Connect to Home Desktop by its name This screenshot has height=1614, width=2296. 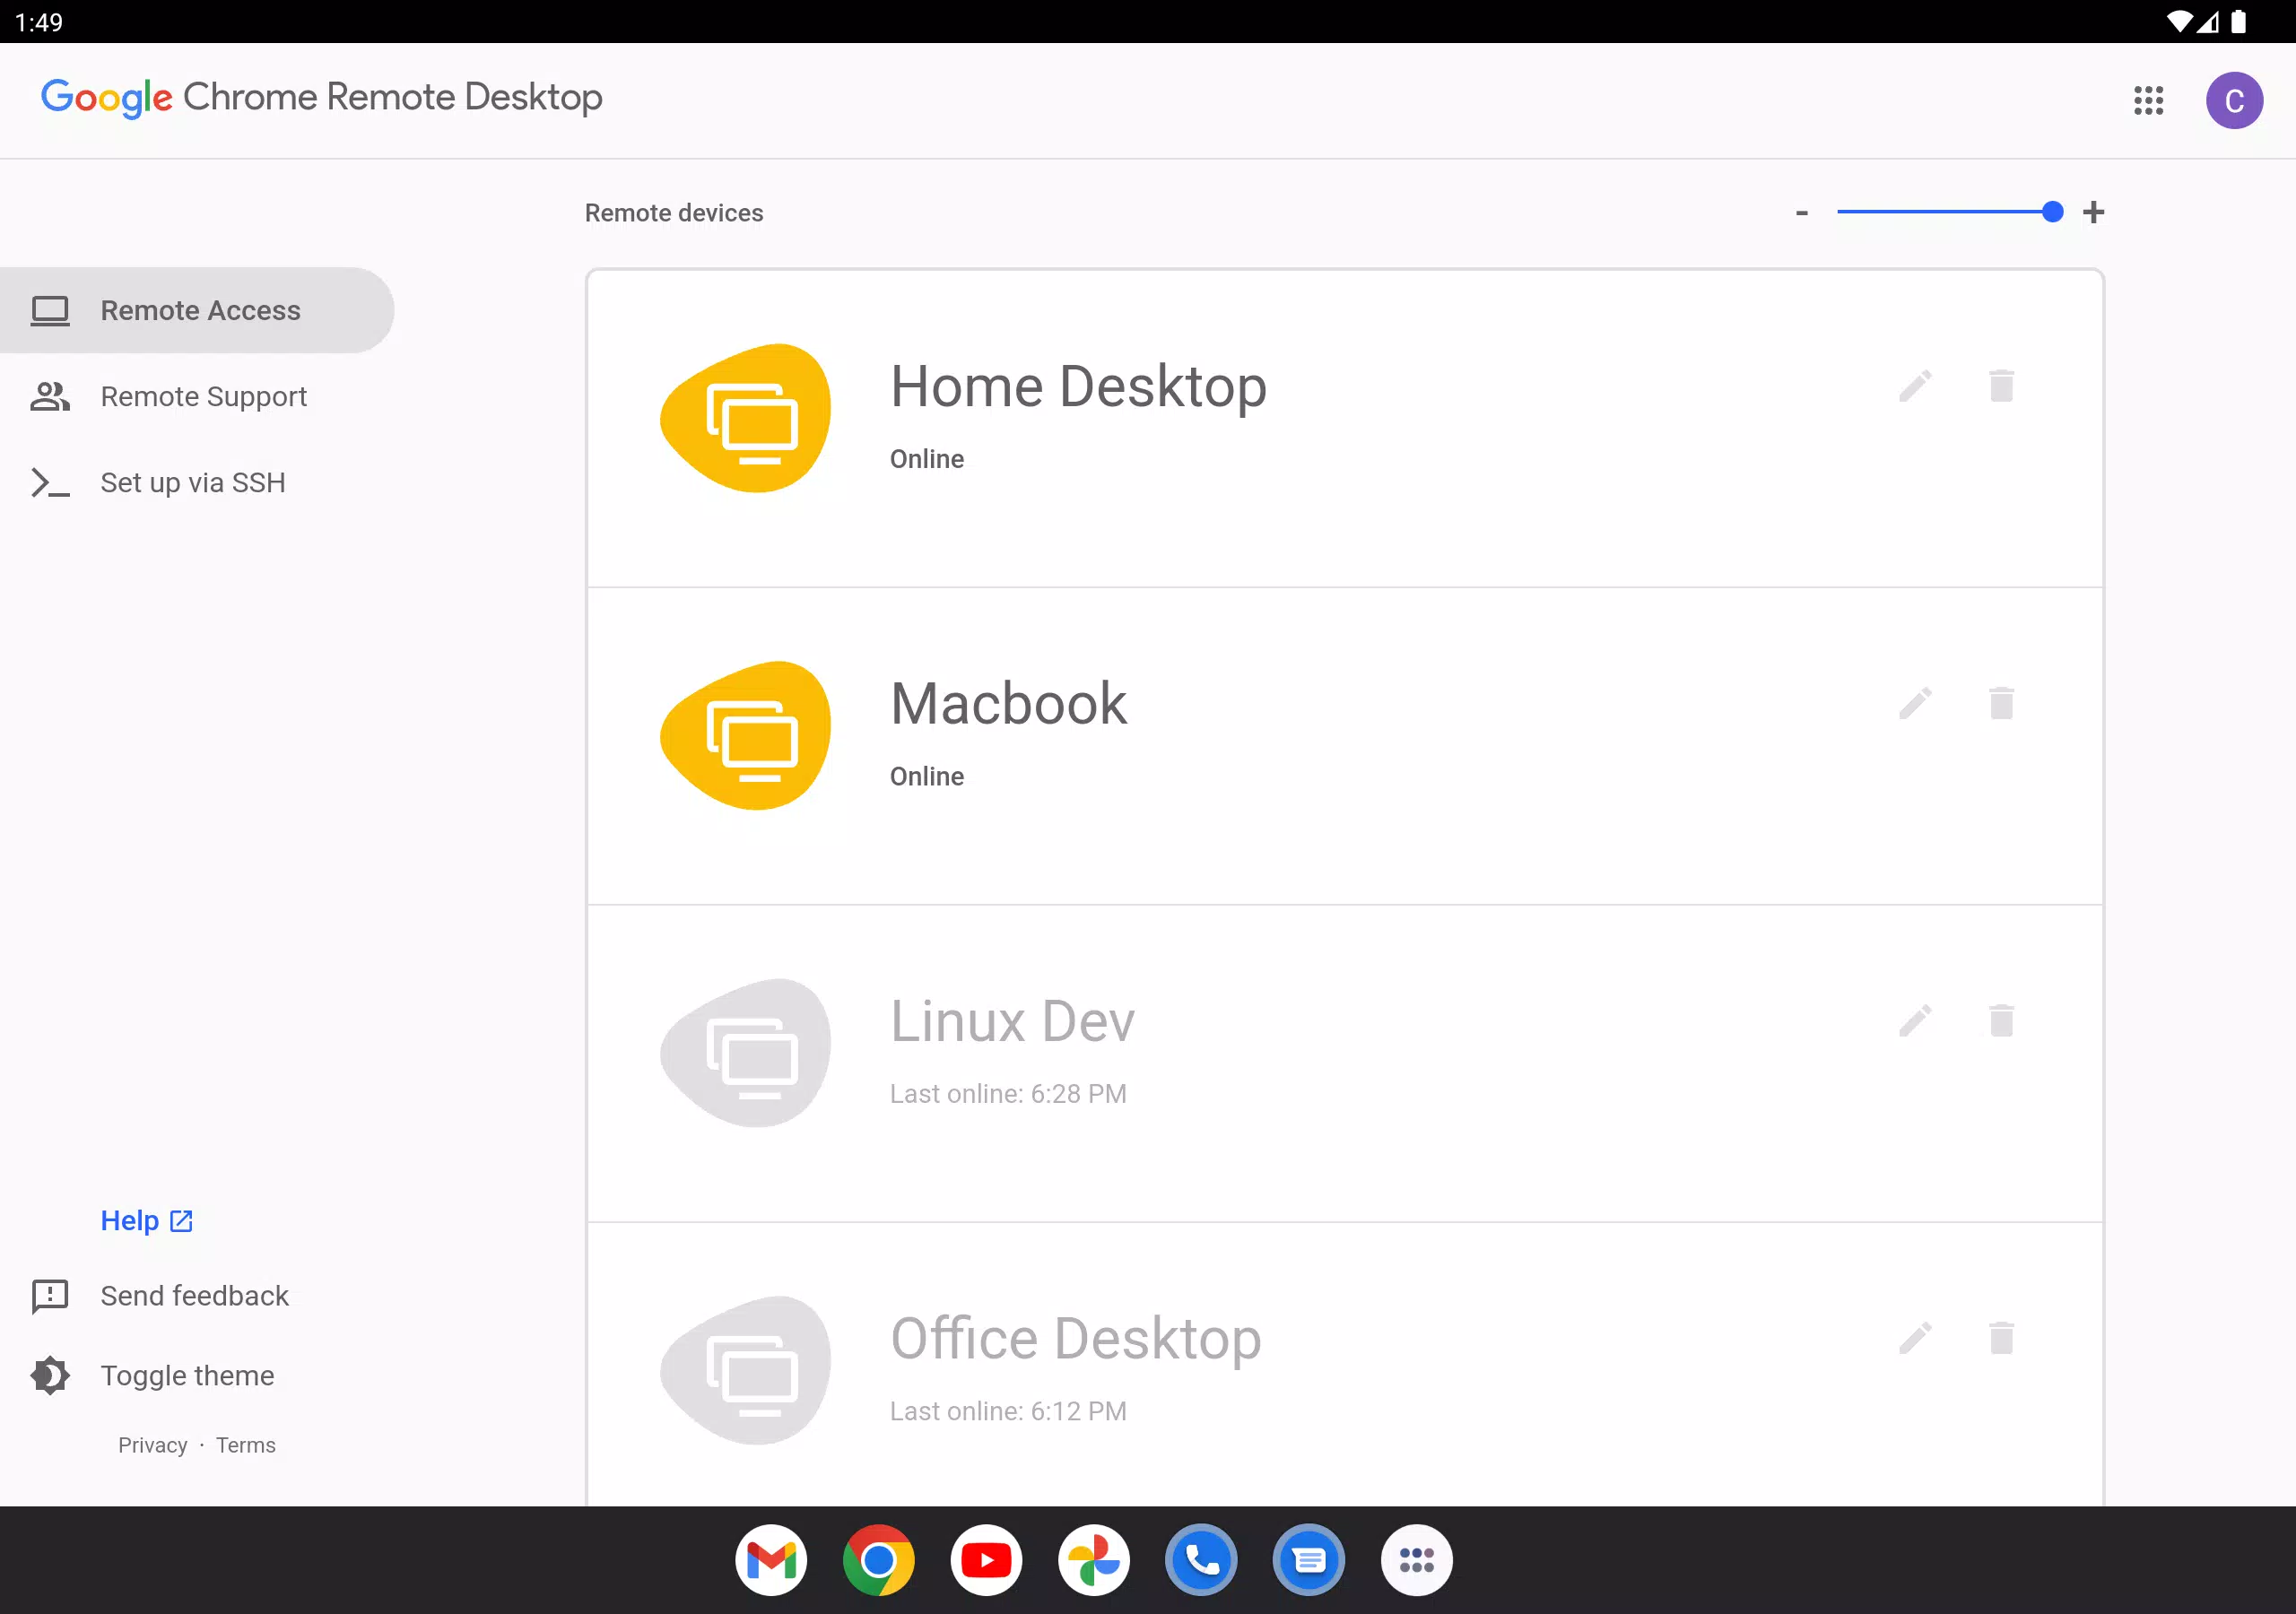coord(1078,386)
